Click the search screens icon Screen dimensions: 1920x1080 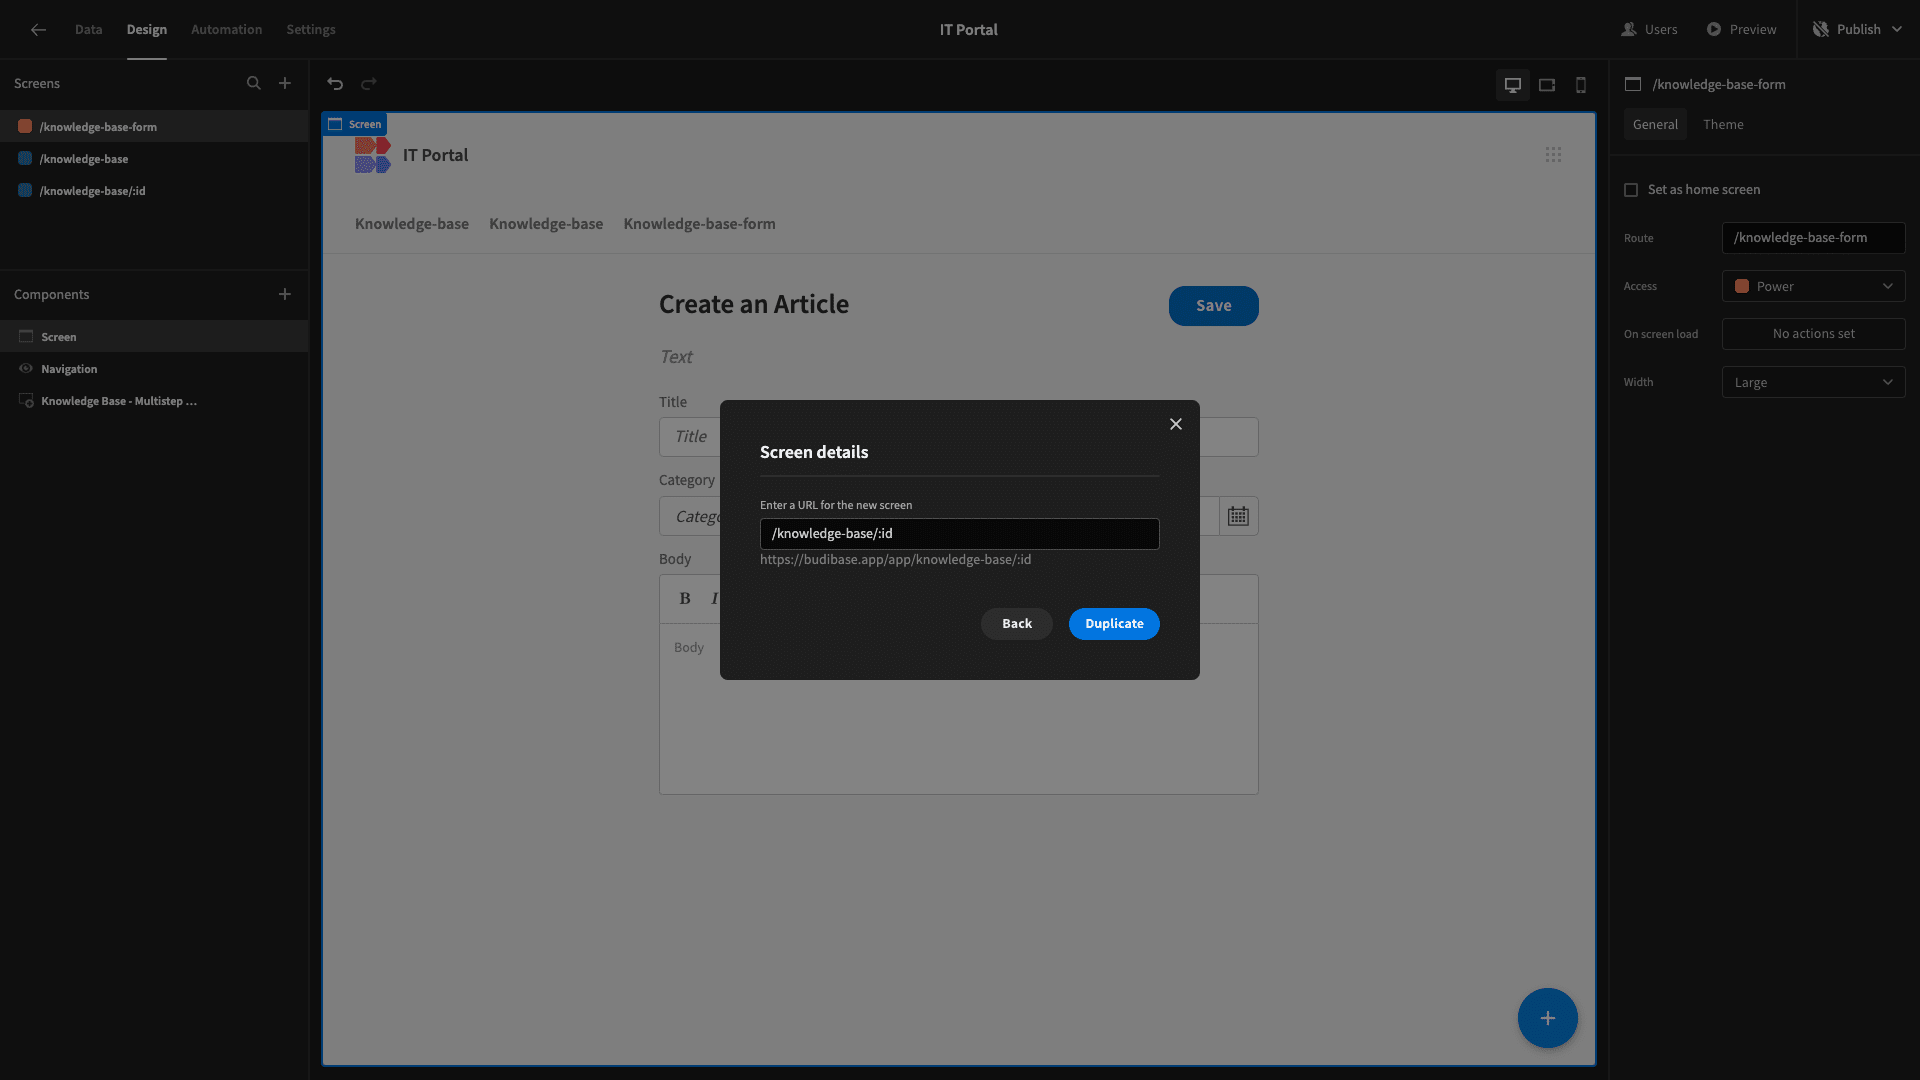coord(253,84)
